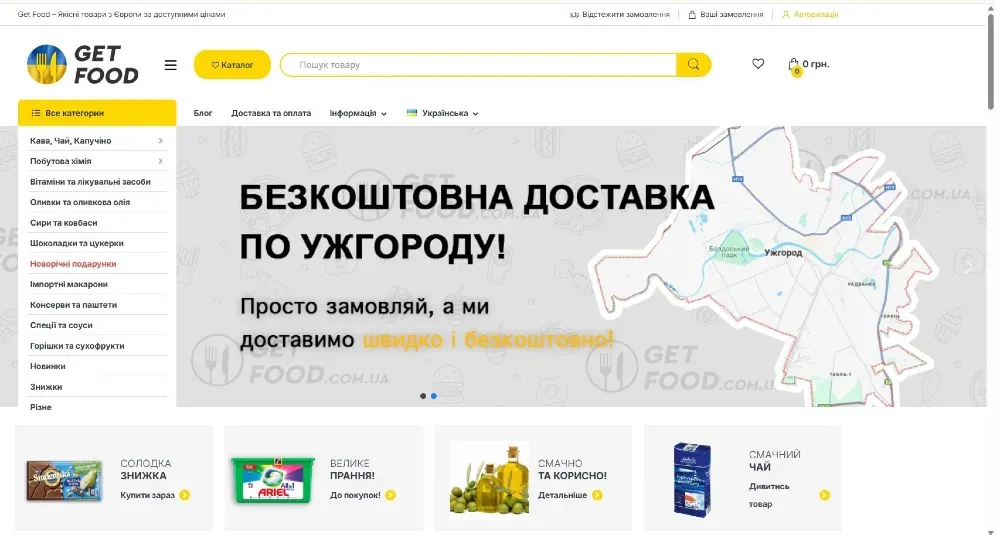Click the blue tea box thumbnail

click(x=692, y=479)
